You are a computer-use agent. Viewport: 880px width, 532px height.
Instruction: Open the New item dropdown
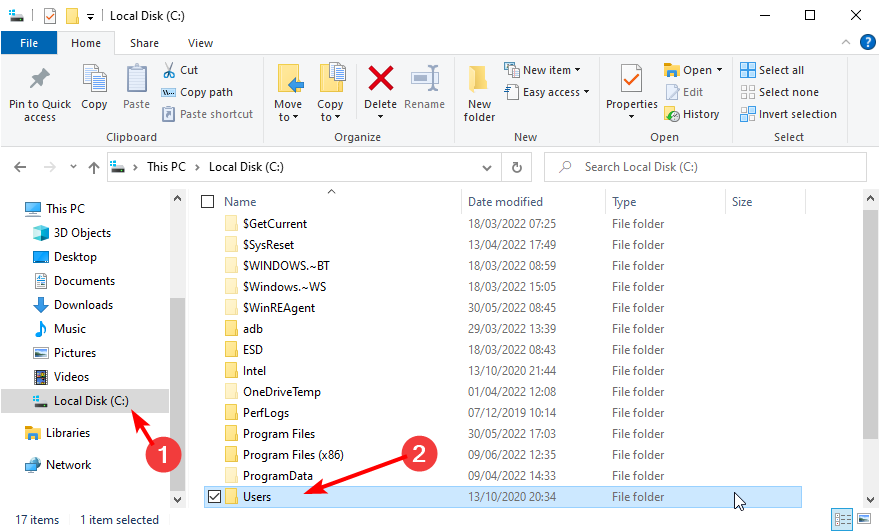coord(542,70)
